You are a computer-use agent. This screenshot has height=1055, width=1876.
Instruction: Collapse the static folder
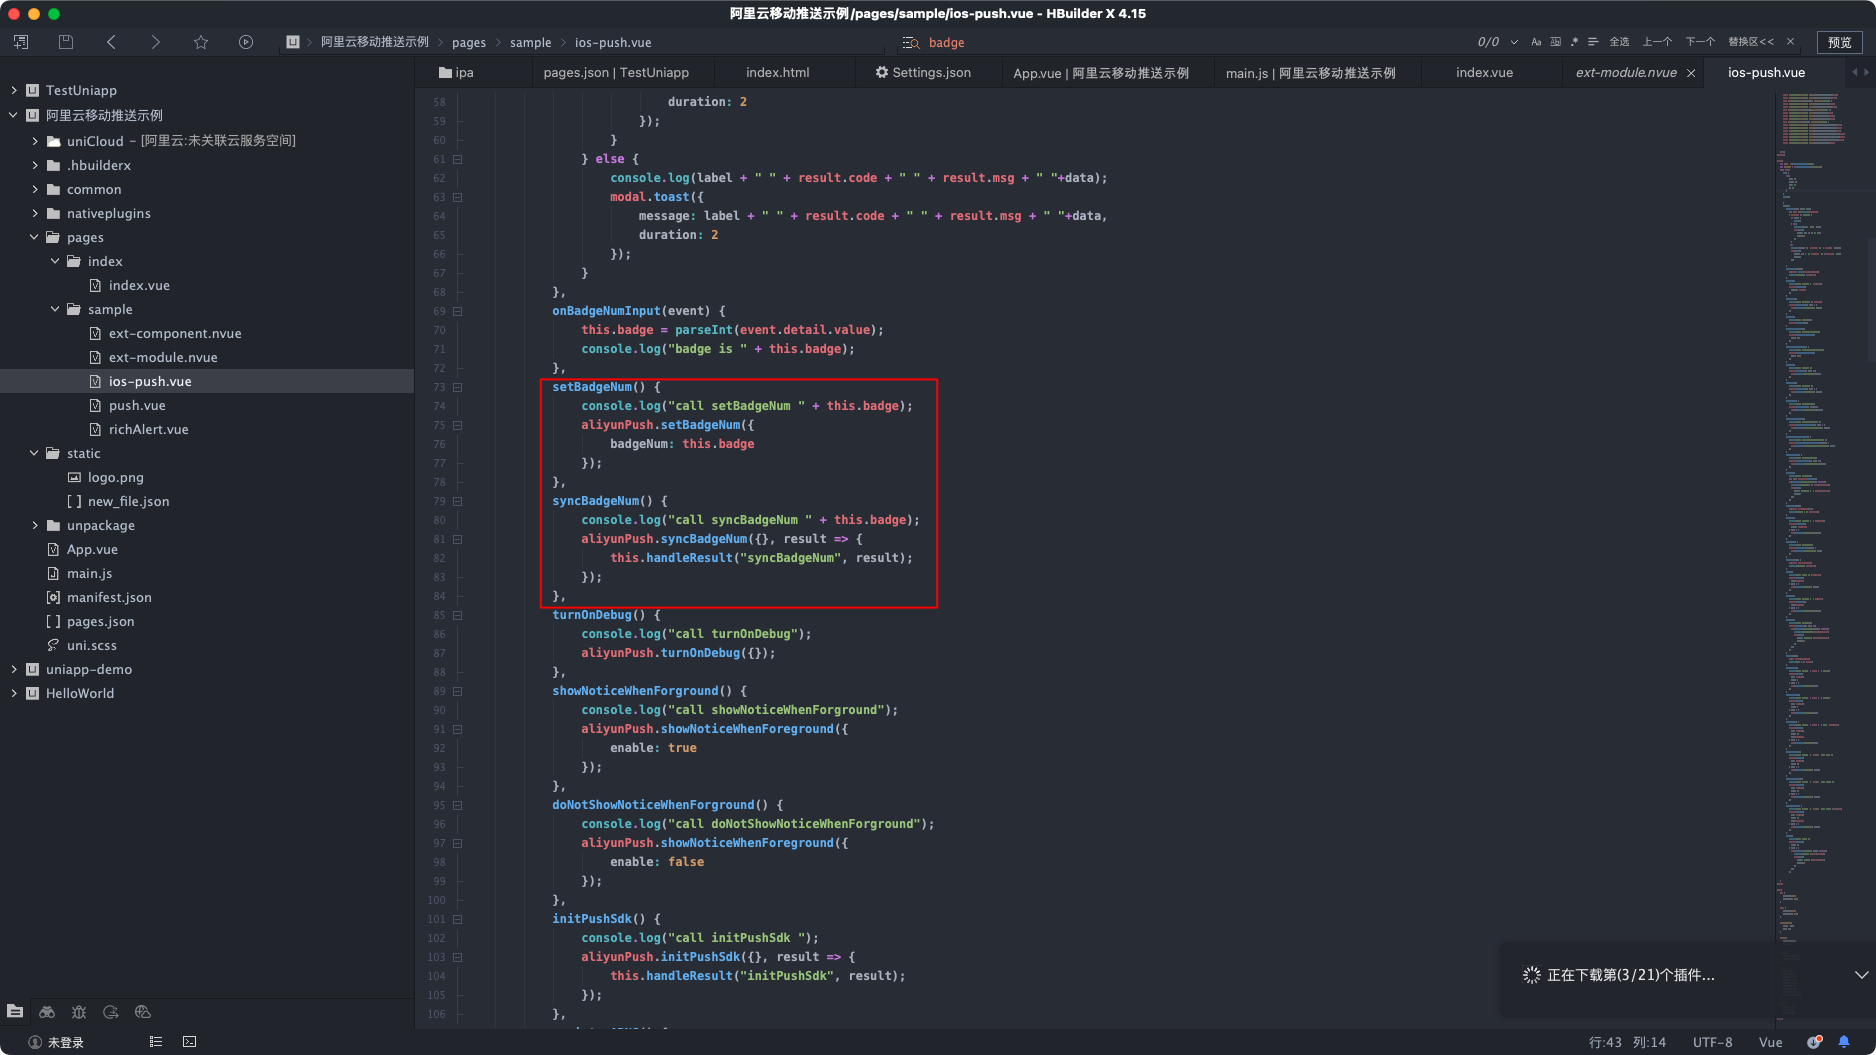click(x=35, y=453)
